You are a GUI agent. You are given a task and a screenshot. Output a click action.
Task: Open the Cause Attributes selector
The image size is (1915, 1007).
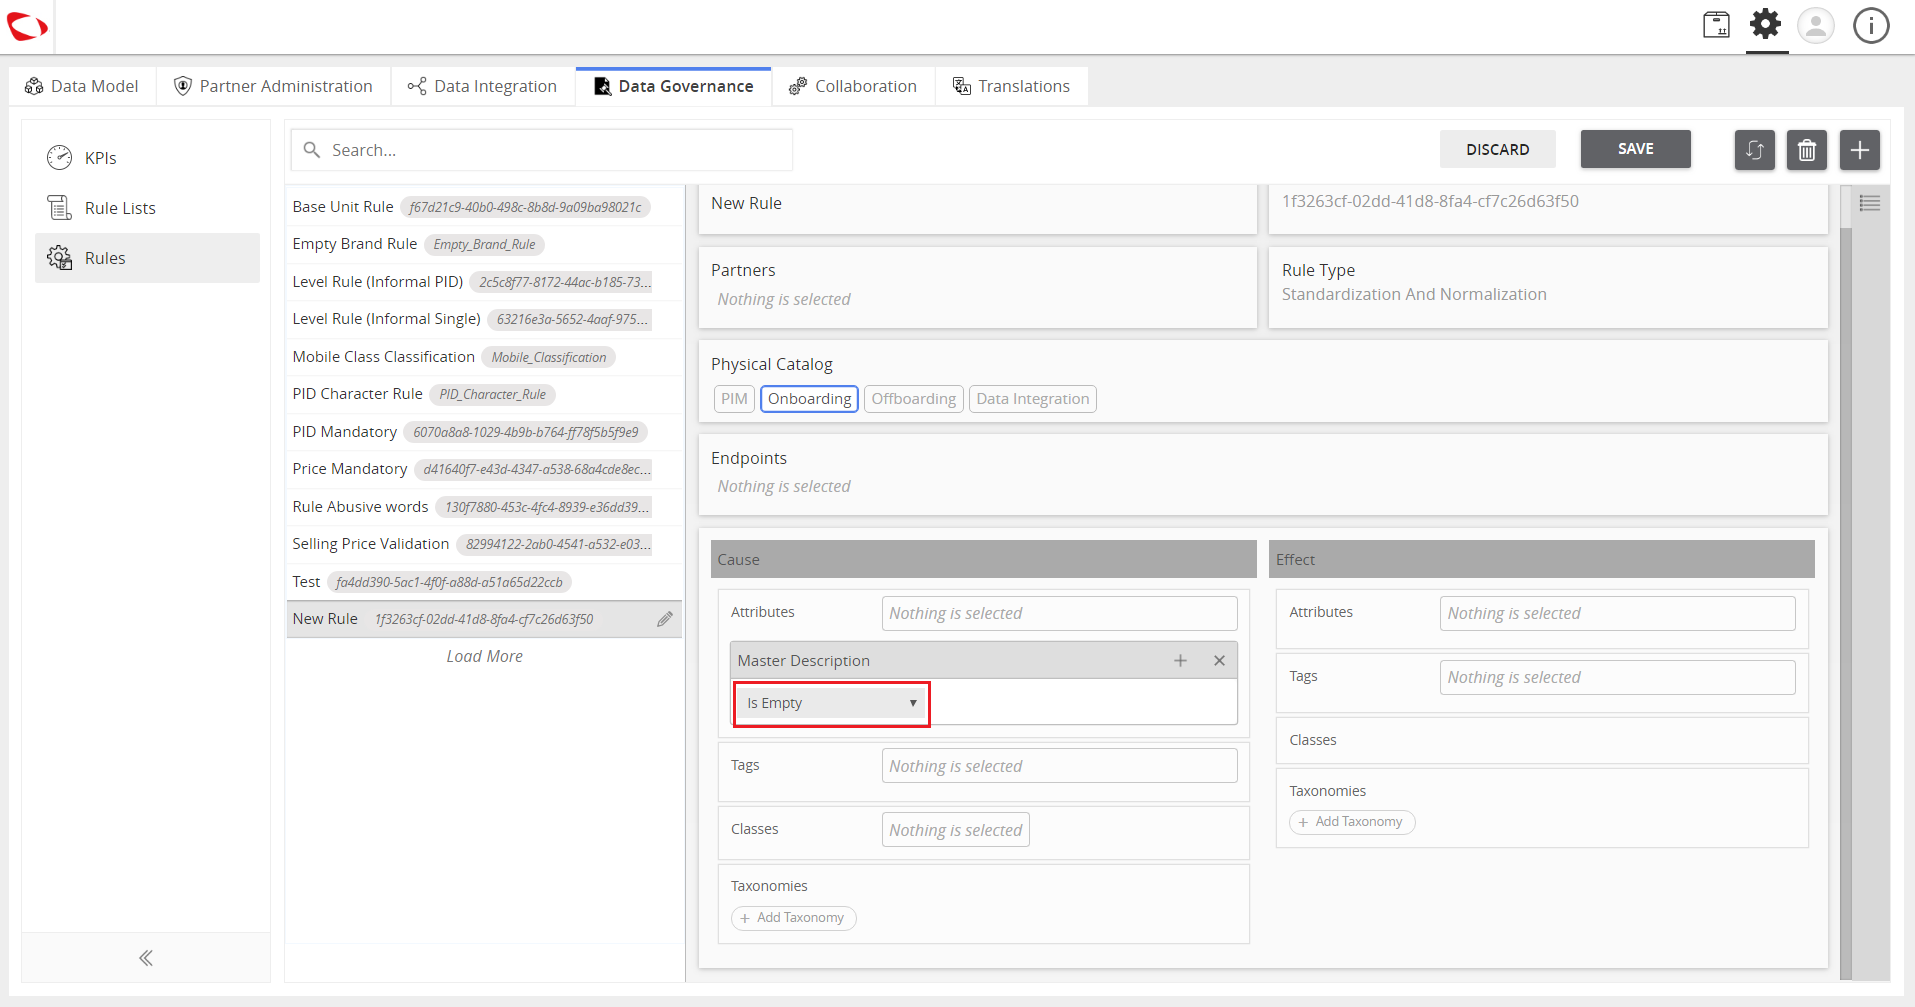(1059, 613)
